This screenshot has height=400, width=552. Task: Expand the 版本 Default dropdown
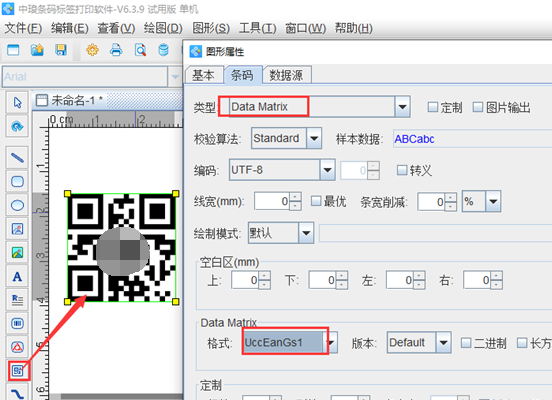click(444, 342)
